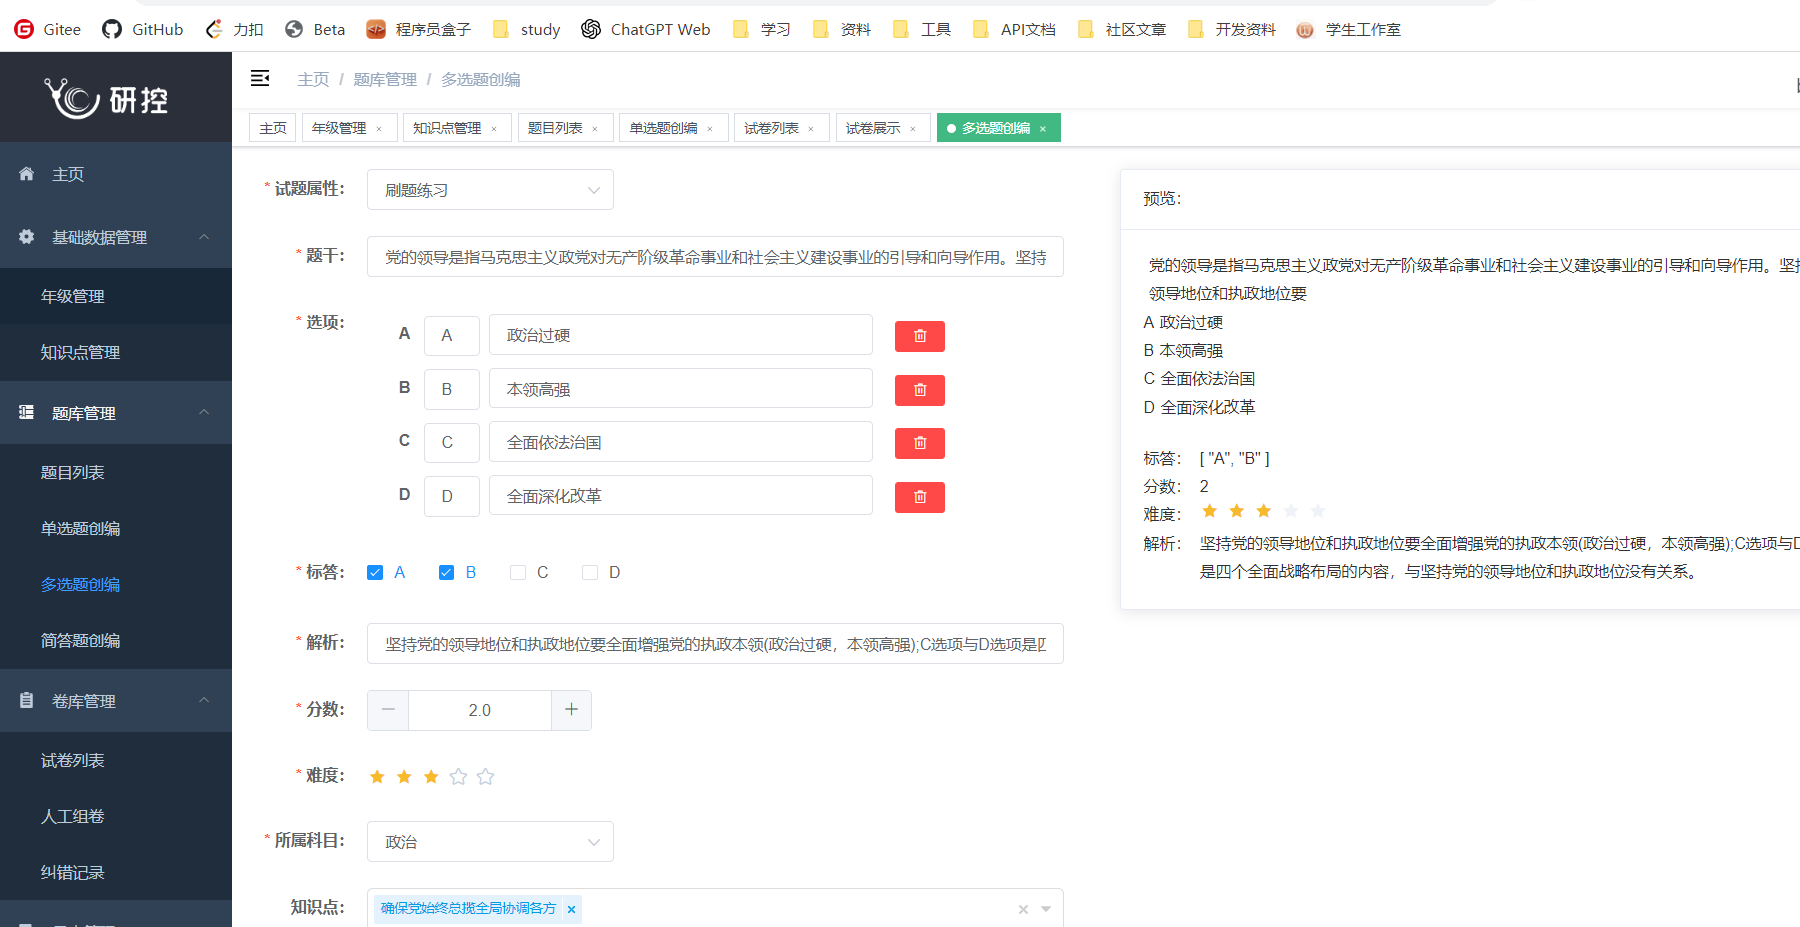Open 知识点管理 in the sidebar
Viewport: 1800px width, 927px height.
click(116, 352)
